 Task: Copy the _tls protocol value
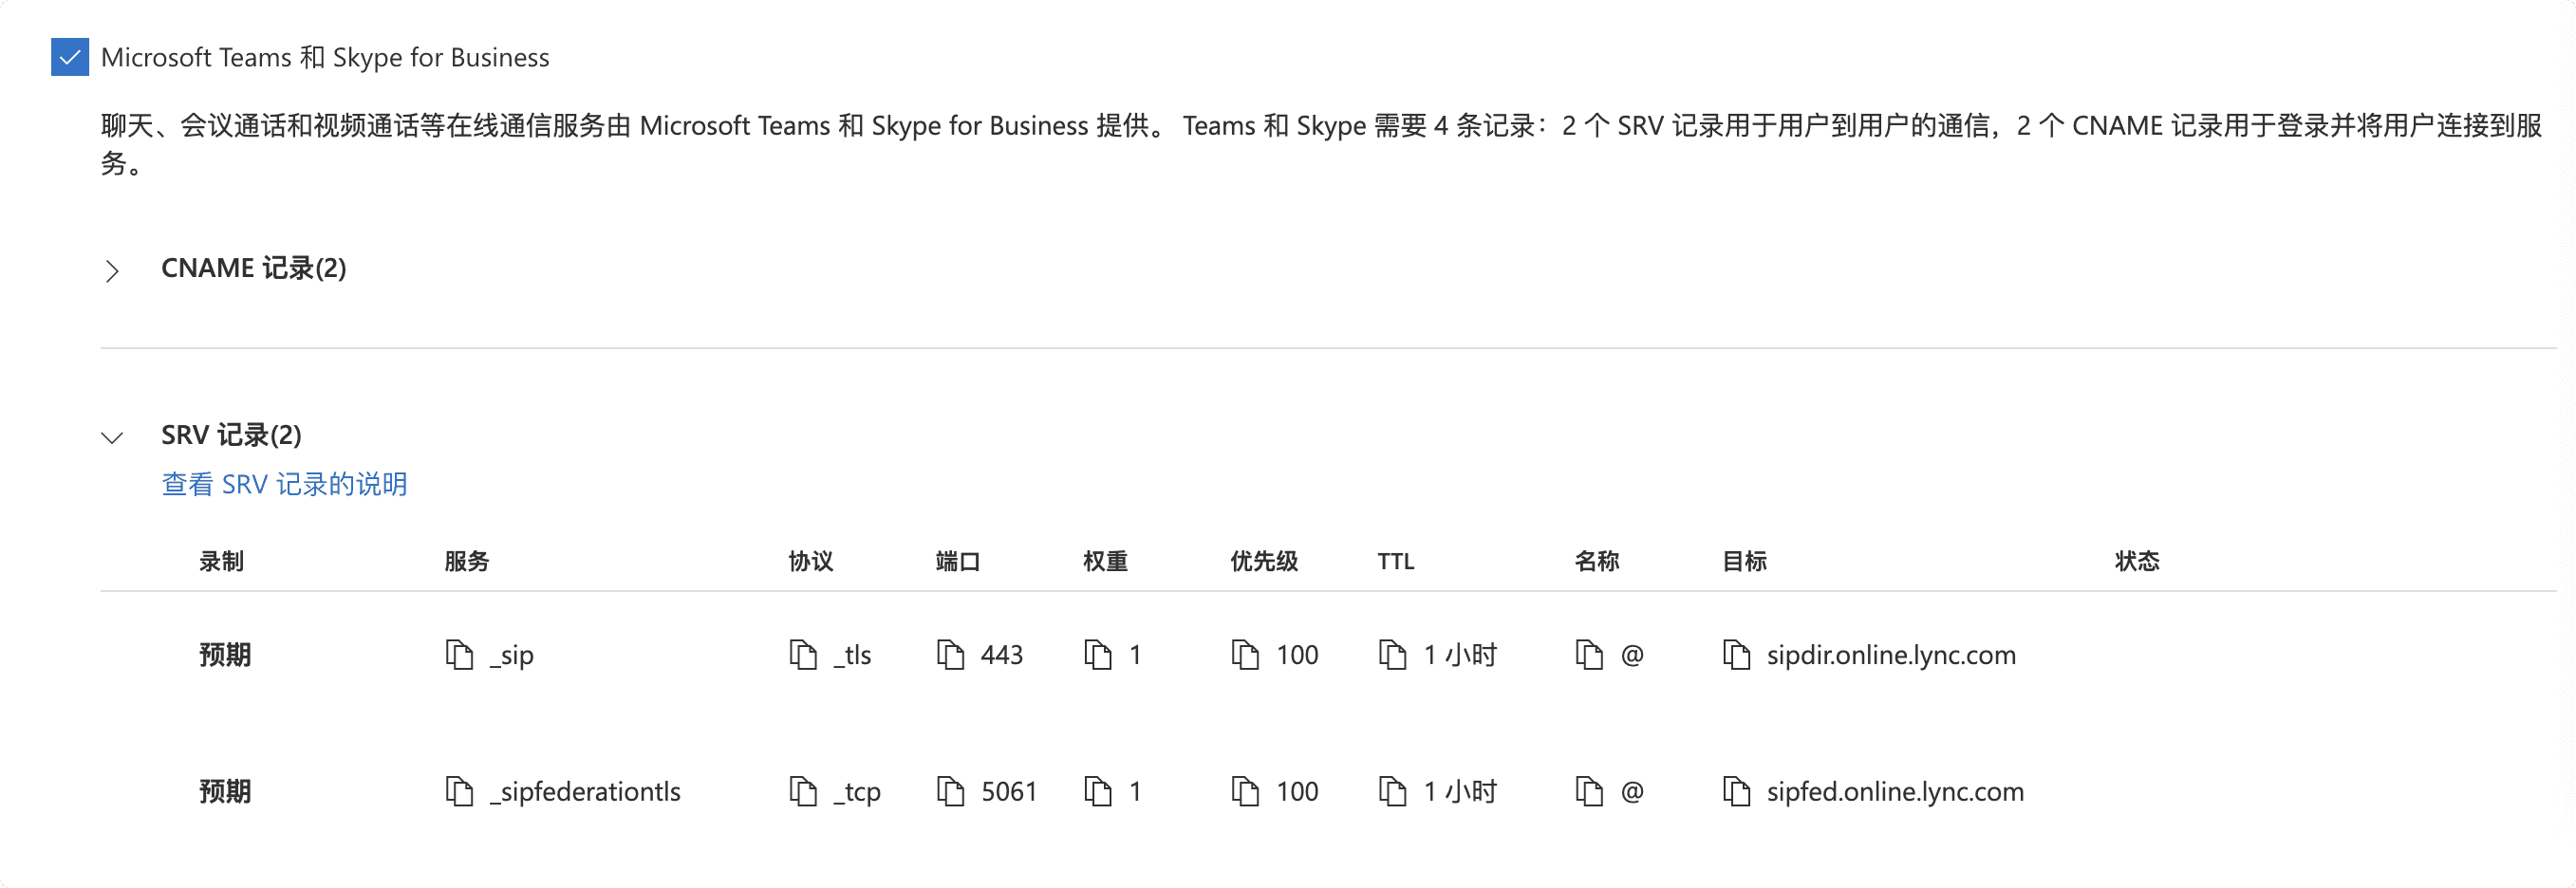pyautogui.click(x=803, y=655)
